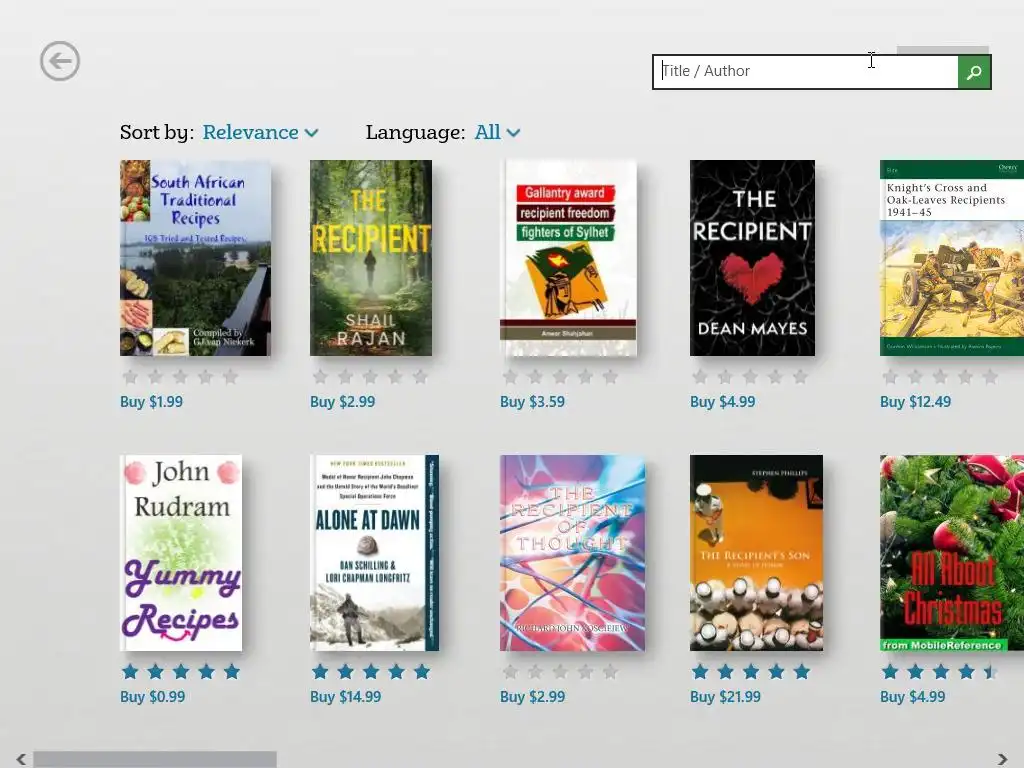Image resolution: width=1024 pixels, height=768 pixels.
Task: Open South African Traditional Recipes cover
Action: (x=195, y=258)
